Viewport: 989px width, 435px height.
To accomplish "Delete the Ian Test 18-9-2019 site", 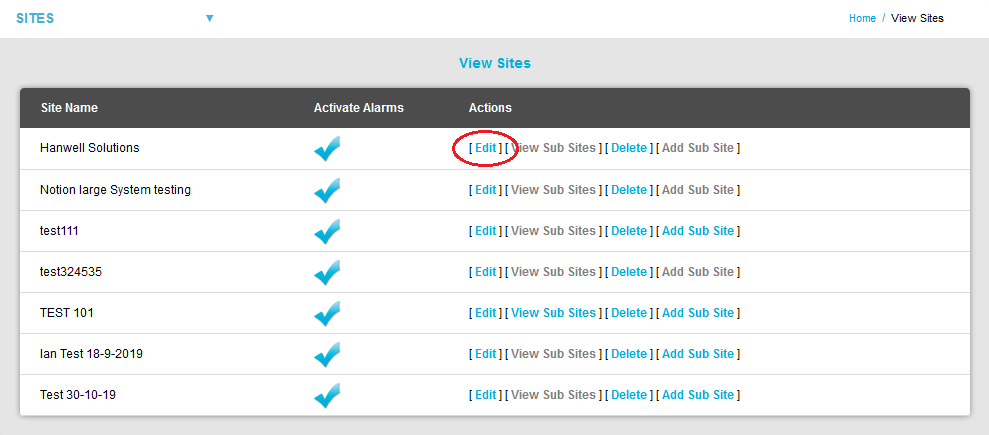I will point(629,354).
